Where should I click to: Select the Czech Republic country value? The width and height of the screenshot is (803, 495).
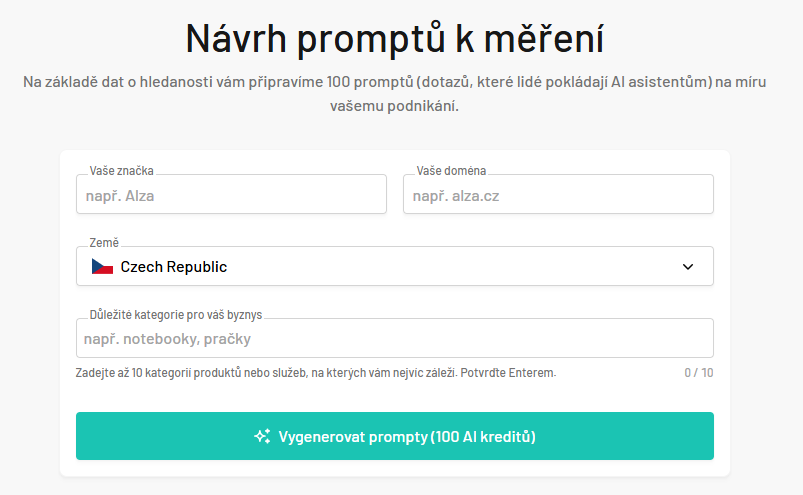click(x=174, y=267)
